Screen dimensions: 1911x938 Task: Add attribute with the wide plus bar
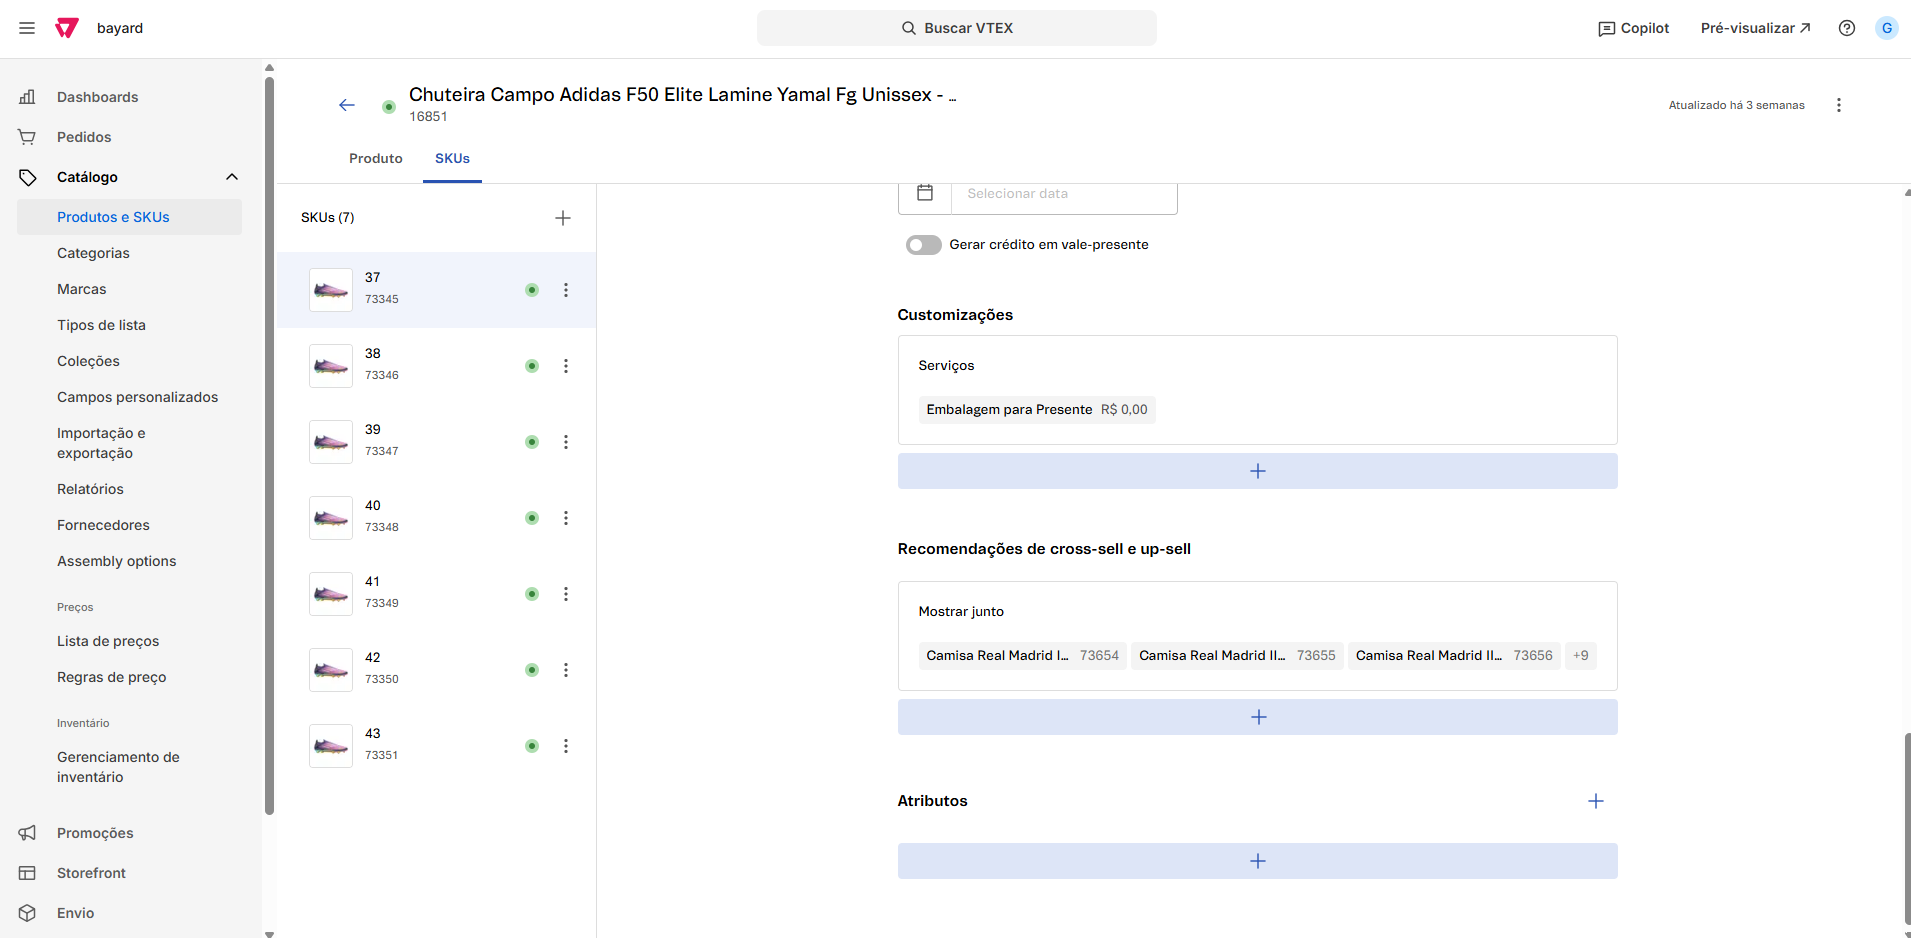click(1257, 861)
